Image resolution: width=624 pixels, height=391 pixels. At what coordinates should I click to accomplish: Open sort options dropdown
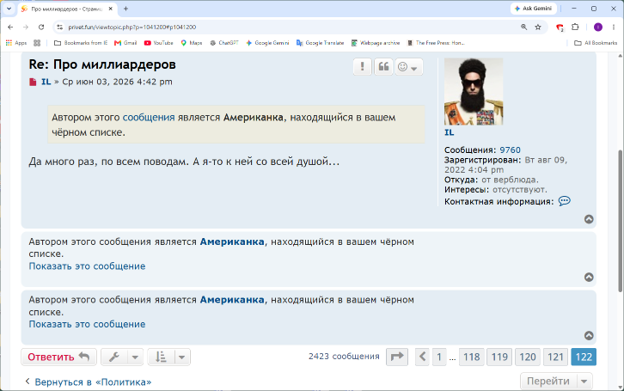pos(169,357)
